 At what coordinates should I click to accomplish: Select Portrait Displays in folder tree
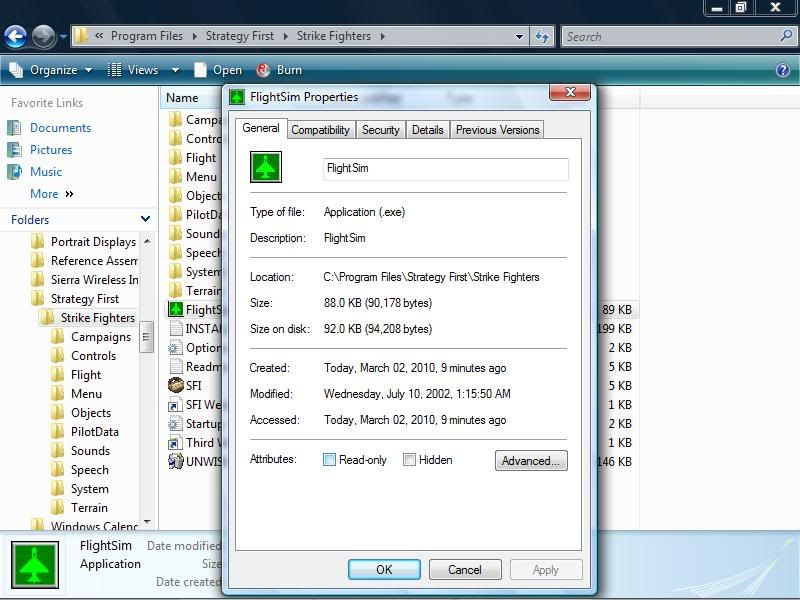[x=93, y=241]
